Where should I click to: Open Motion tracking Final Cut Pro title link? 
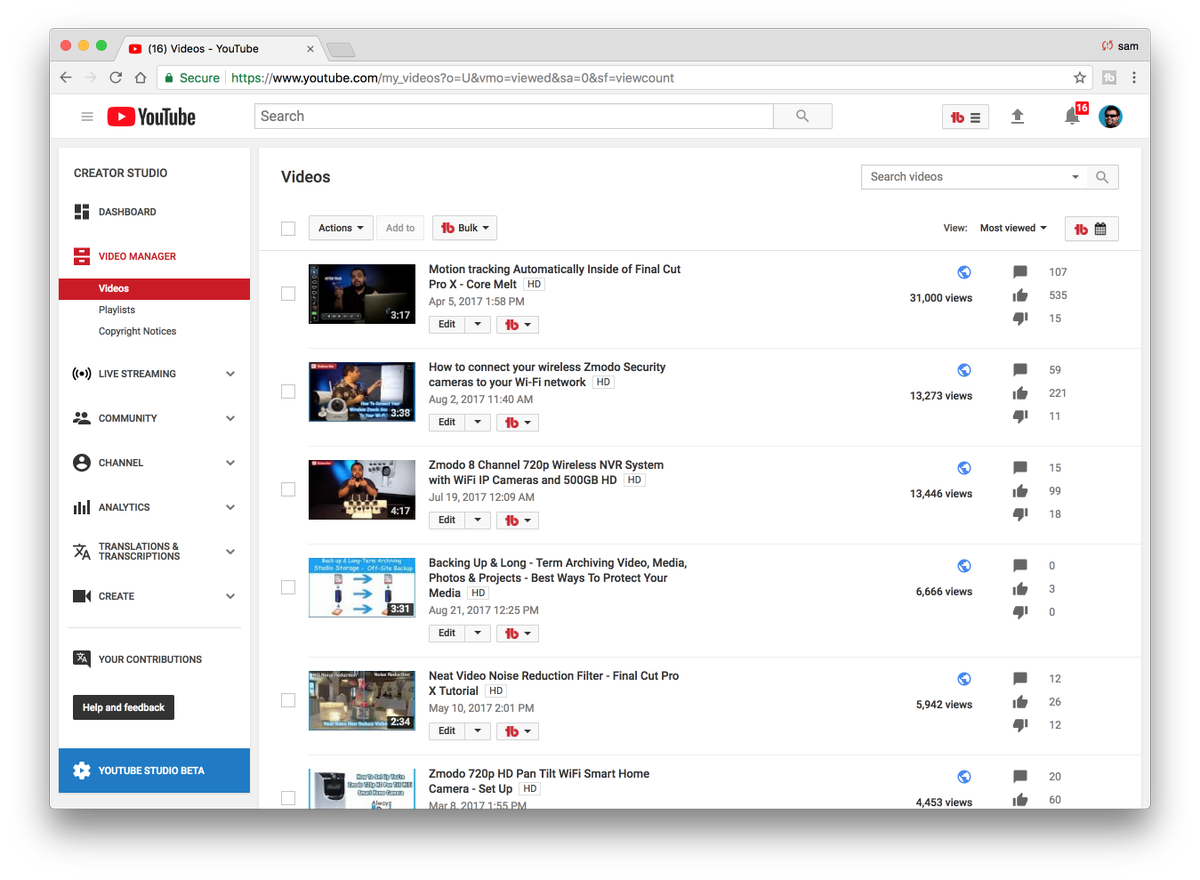[x=555, y=277]
